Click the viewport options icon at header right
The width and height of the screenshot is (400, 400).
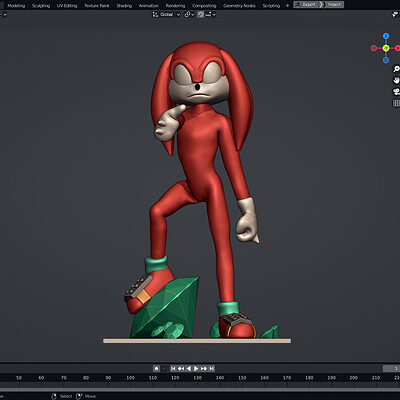pyautogui.click(x=396, y=14)
